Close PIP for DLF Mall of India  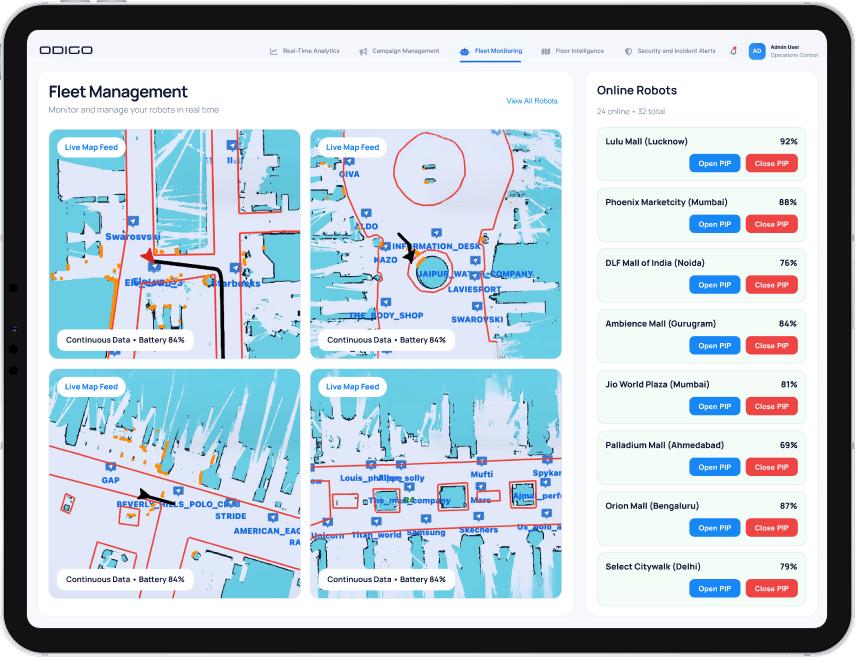774,285
